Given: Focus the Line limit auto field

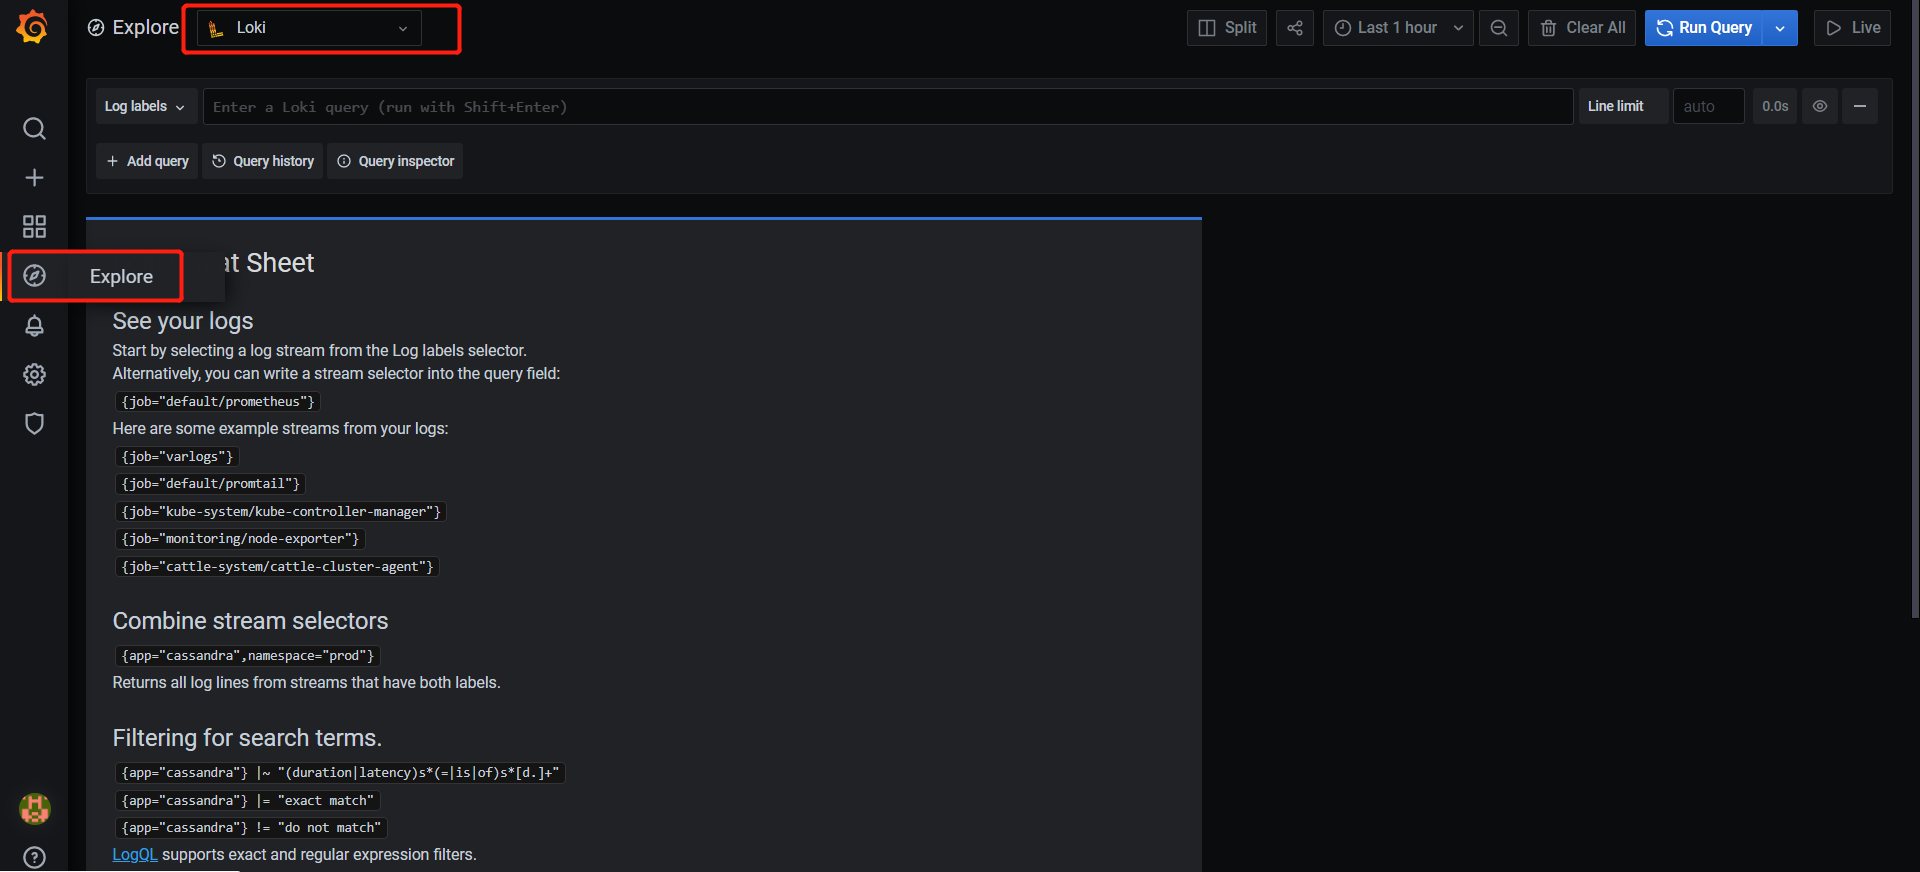Looking at the screenshot, I should tap(1709, 106).
